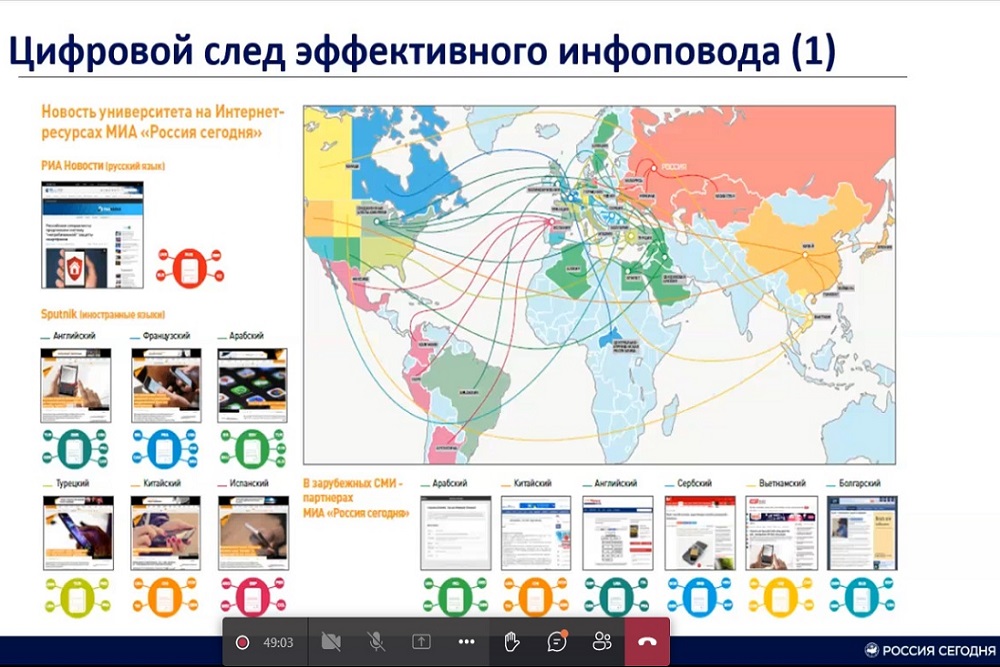Show the participants list
The height and width of the screenshot is (667, 1000).
click(x=602, y=642)
